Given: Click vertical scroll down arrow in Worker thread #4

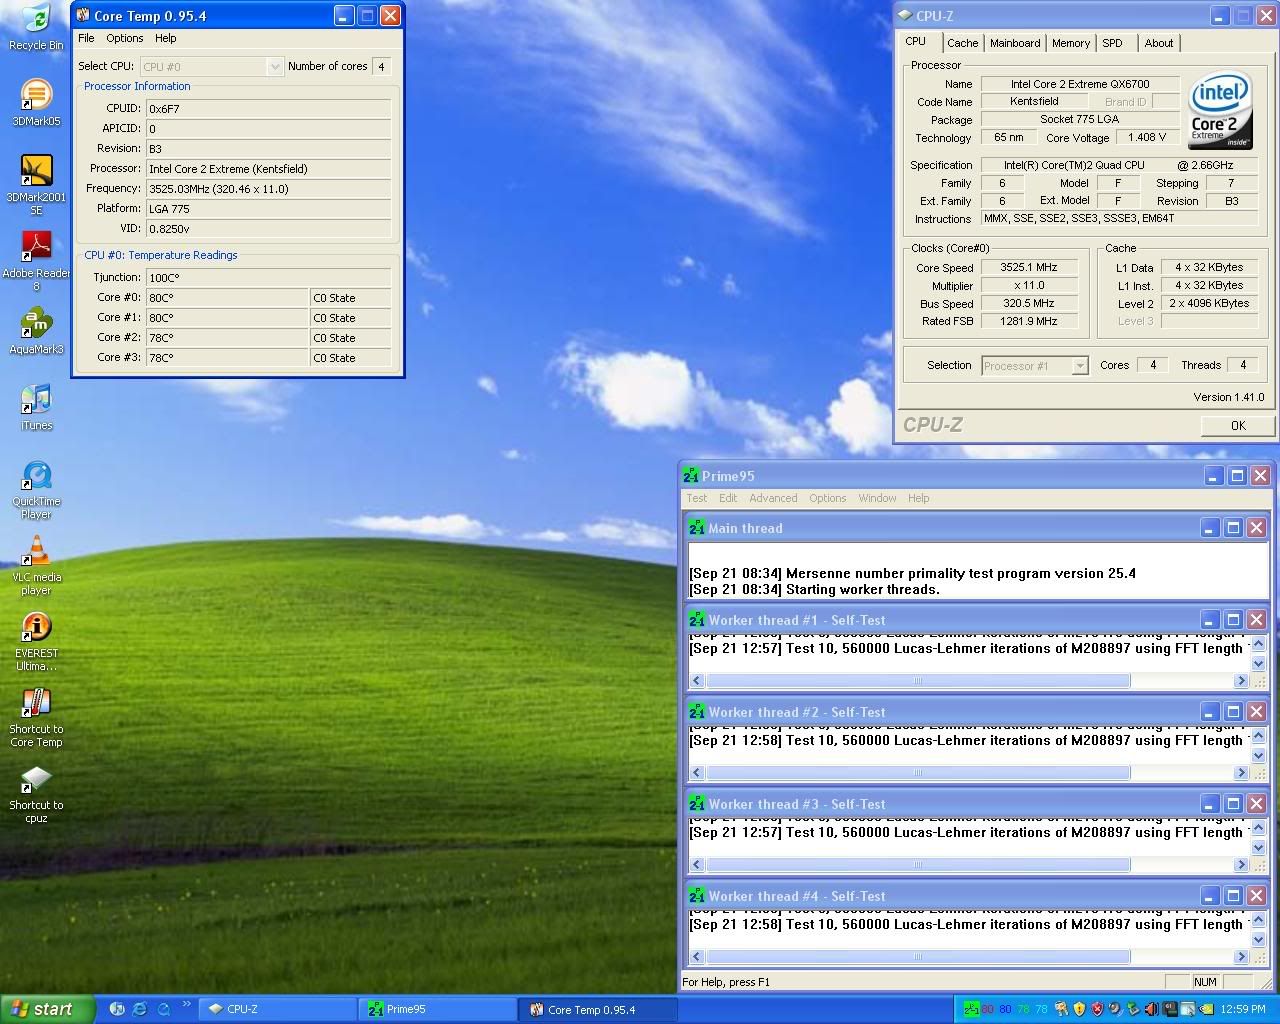Looking at the screenshot, I should [x=1259, y=940].
